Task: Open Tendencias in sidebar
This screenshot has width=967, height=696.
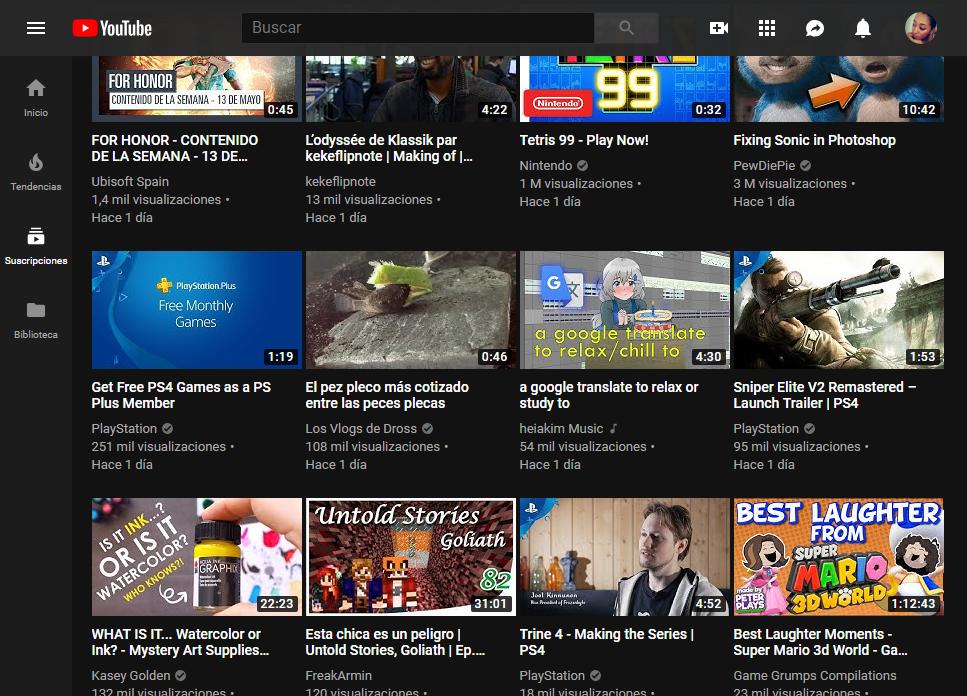Action: [36, 172]
